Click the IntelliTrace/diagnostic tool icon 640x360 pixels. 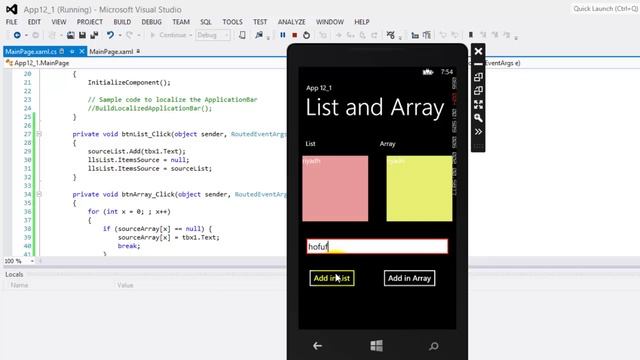[x=390, y=36]
